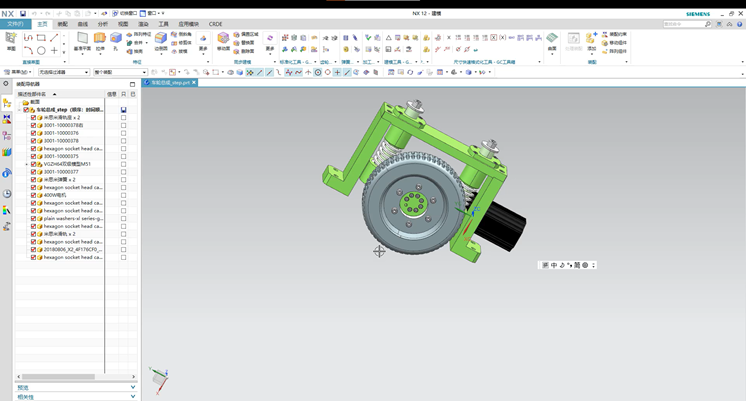Select the 基准平面 datum plane tool
The width and height of the screenshot is (746, 401).
tap(82, 40)
